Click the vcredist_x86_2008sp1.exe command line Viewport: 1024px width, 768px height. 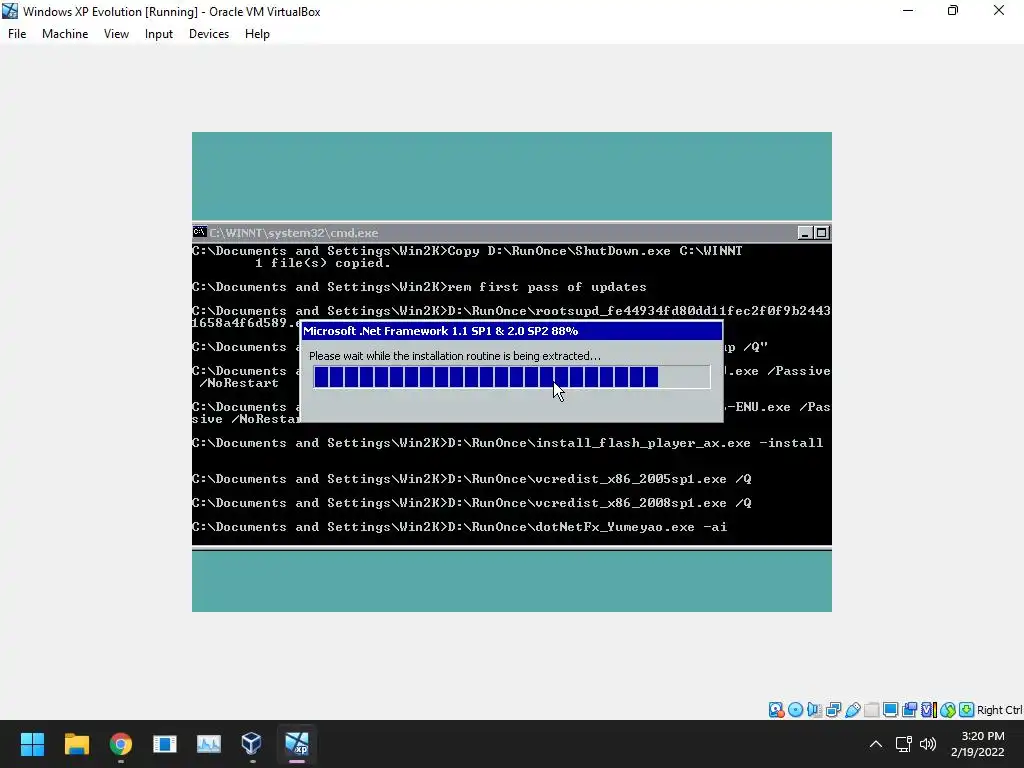click(x=472, y=503)
